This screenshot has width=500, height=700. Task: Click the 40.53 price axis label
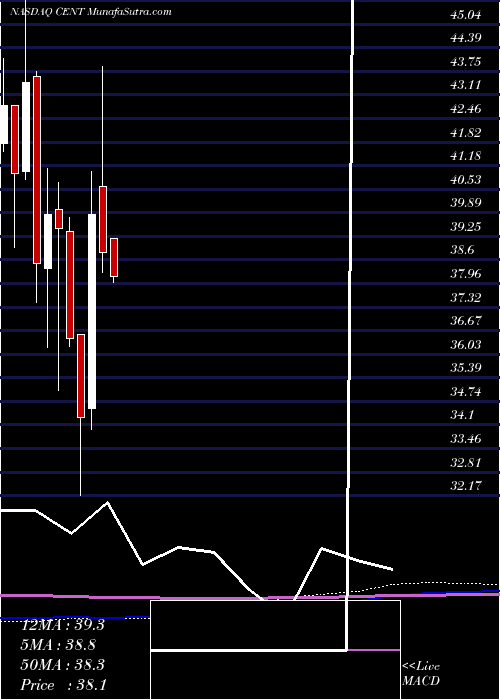coord(466,180)
